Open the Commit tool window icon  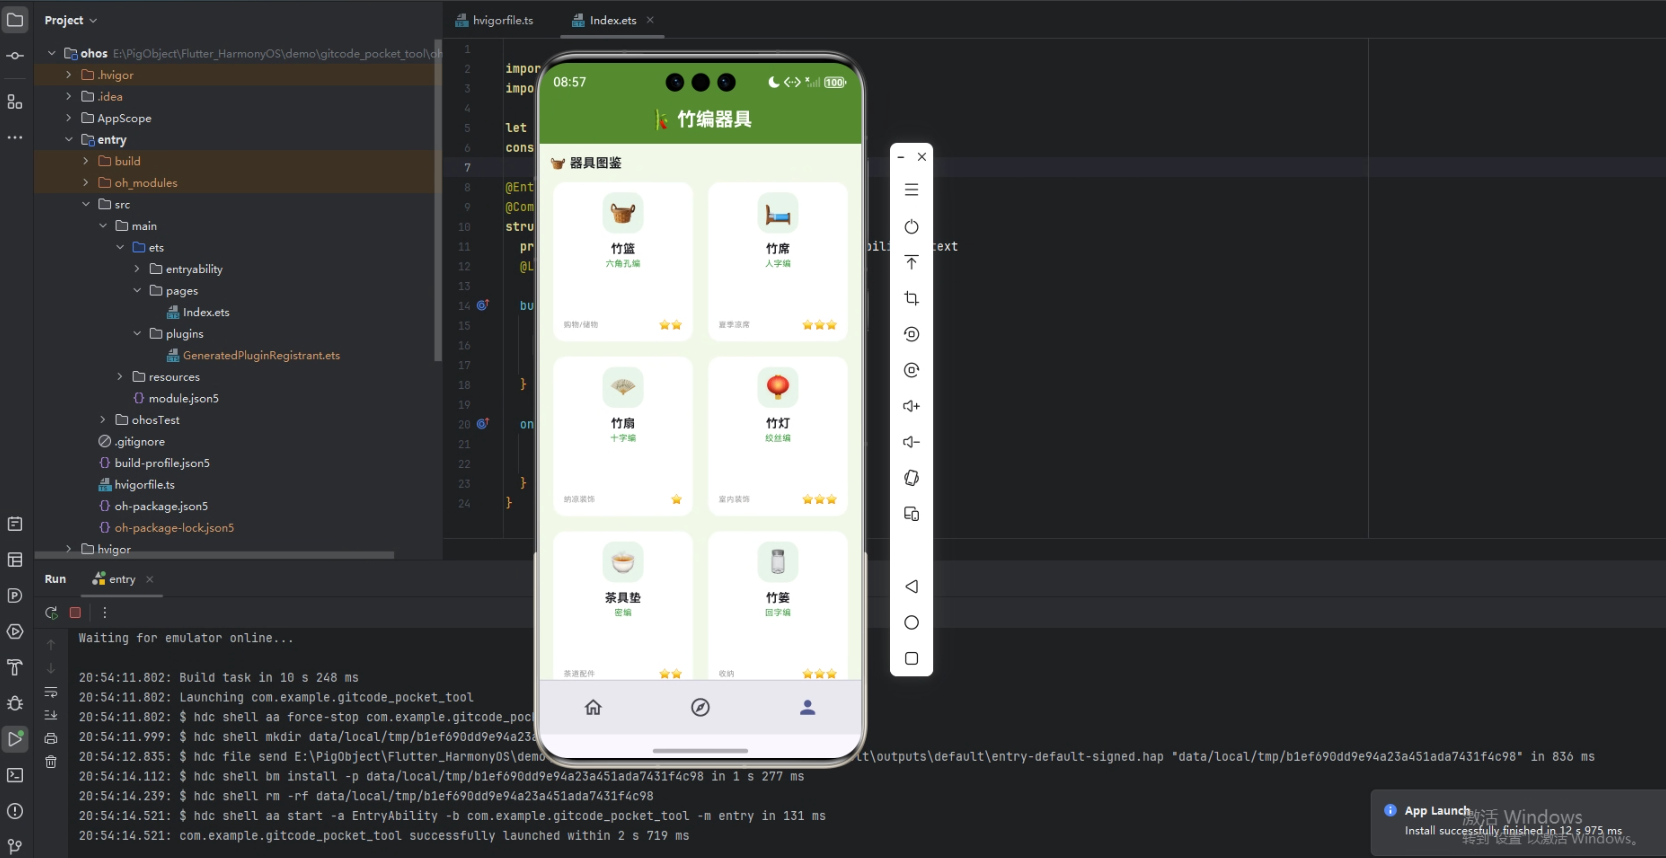[x=15, y=56]
